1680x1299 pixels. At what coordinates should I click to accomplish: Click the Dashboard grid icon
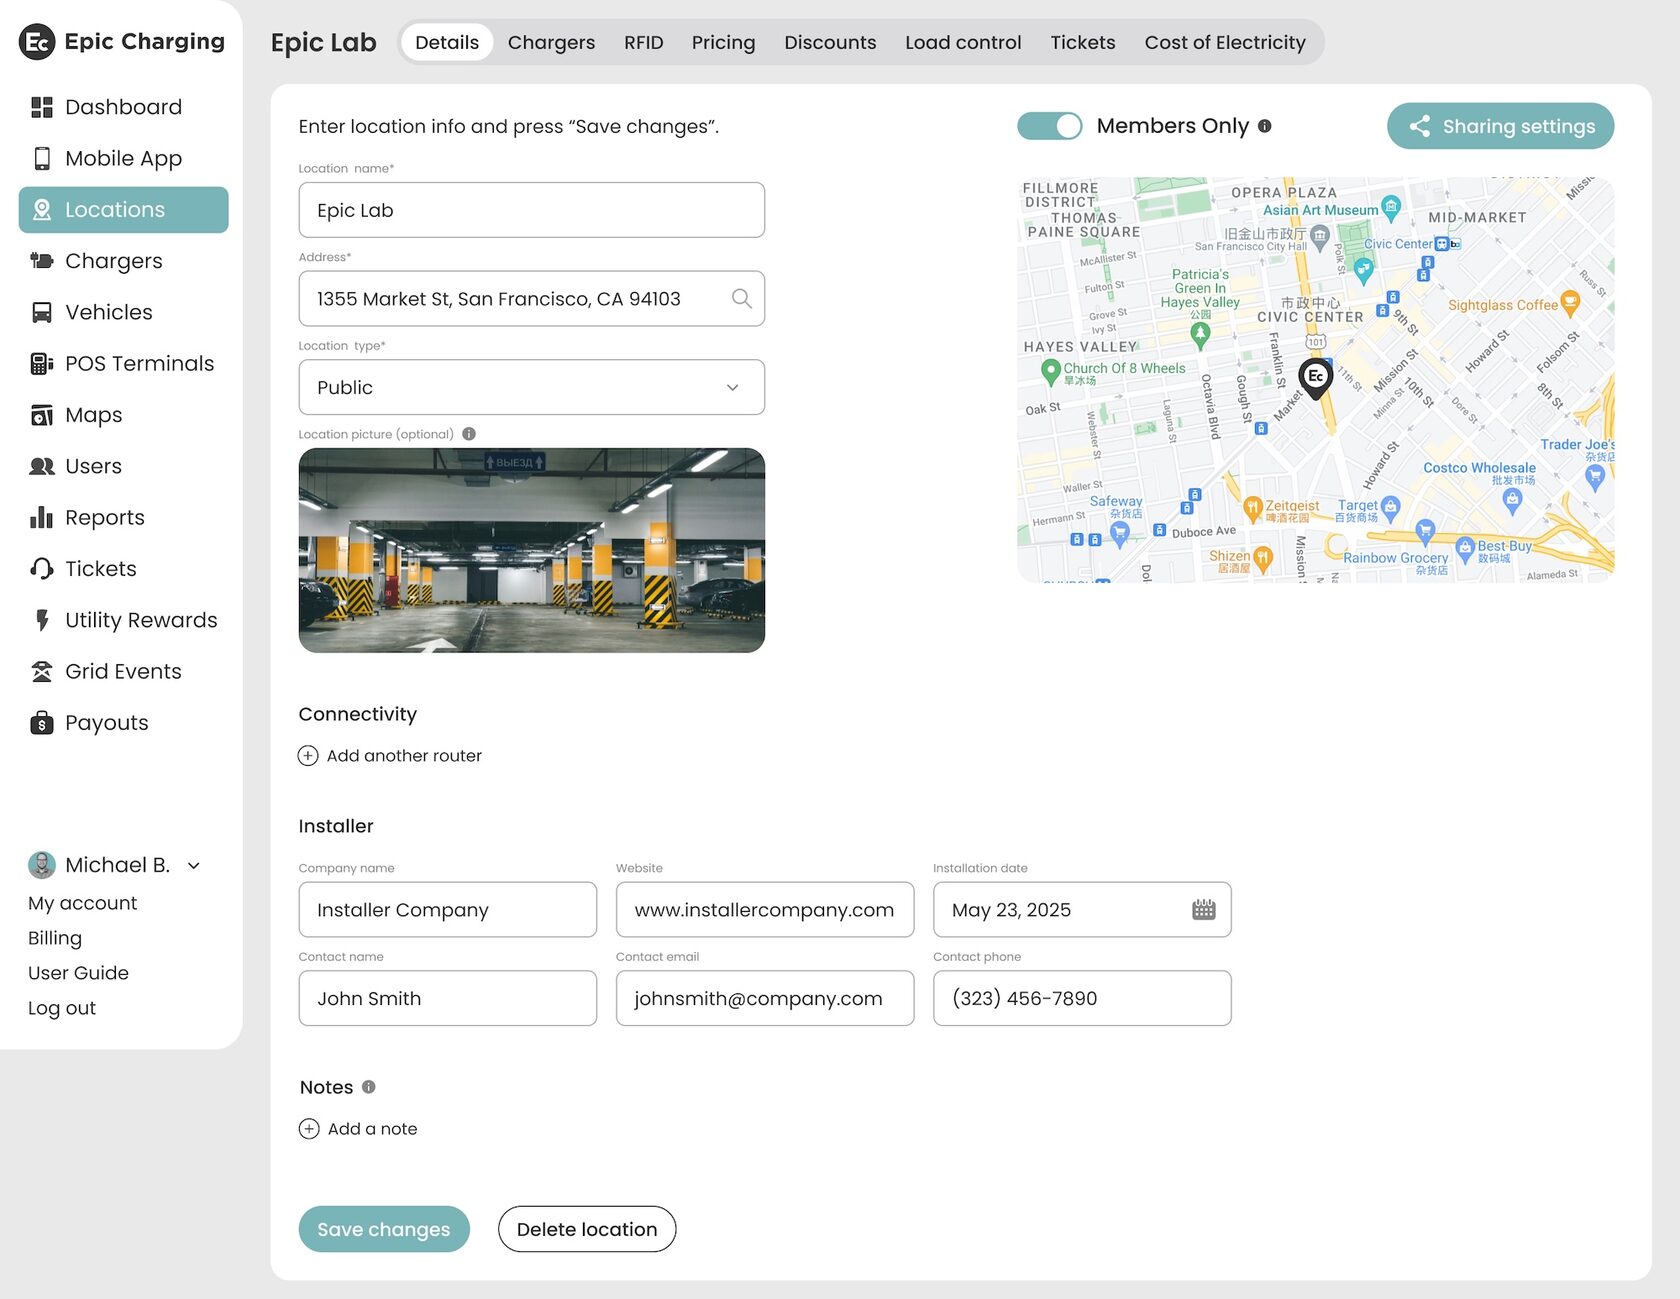tap(41, 107)
